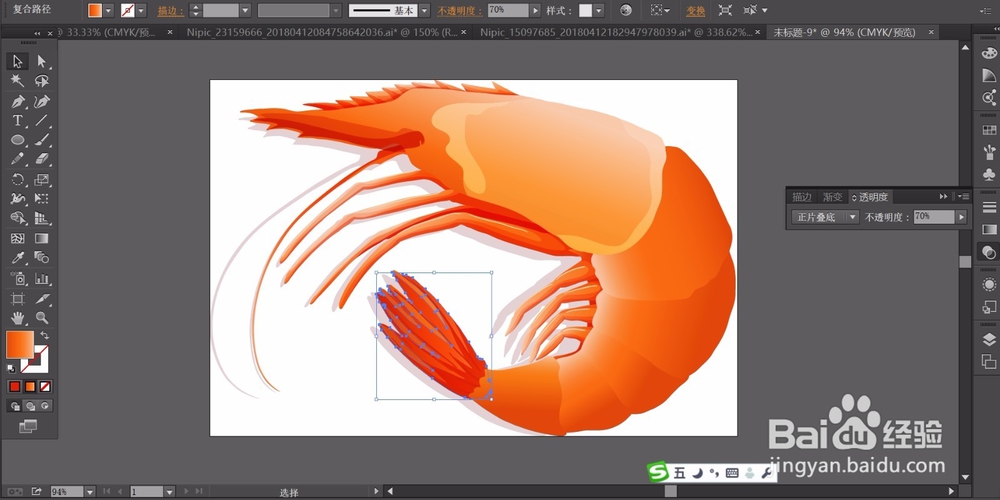This screenshot has width=1000, height=500.
Task: Open the 描边 stroke options link
Action: click(x=170, y=11)
